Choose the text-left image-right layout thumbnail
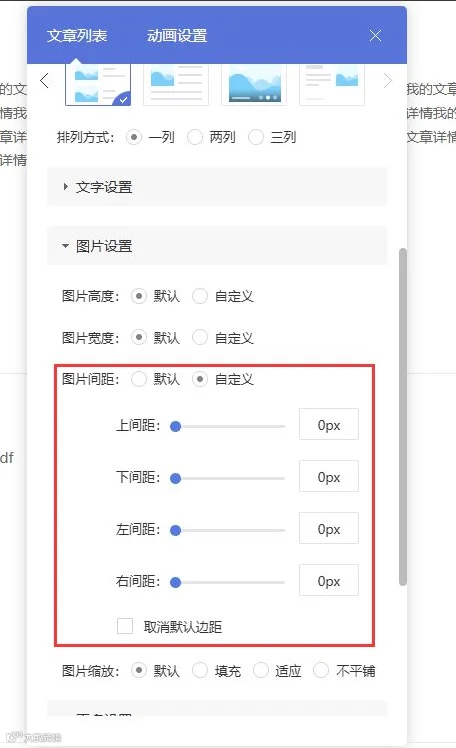 (332, 84)
